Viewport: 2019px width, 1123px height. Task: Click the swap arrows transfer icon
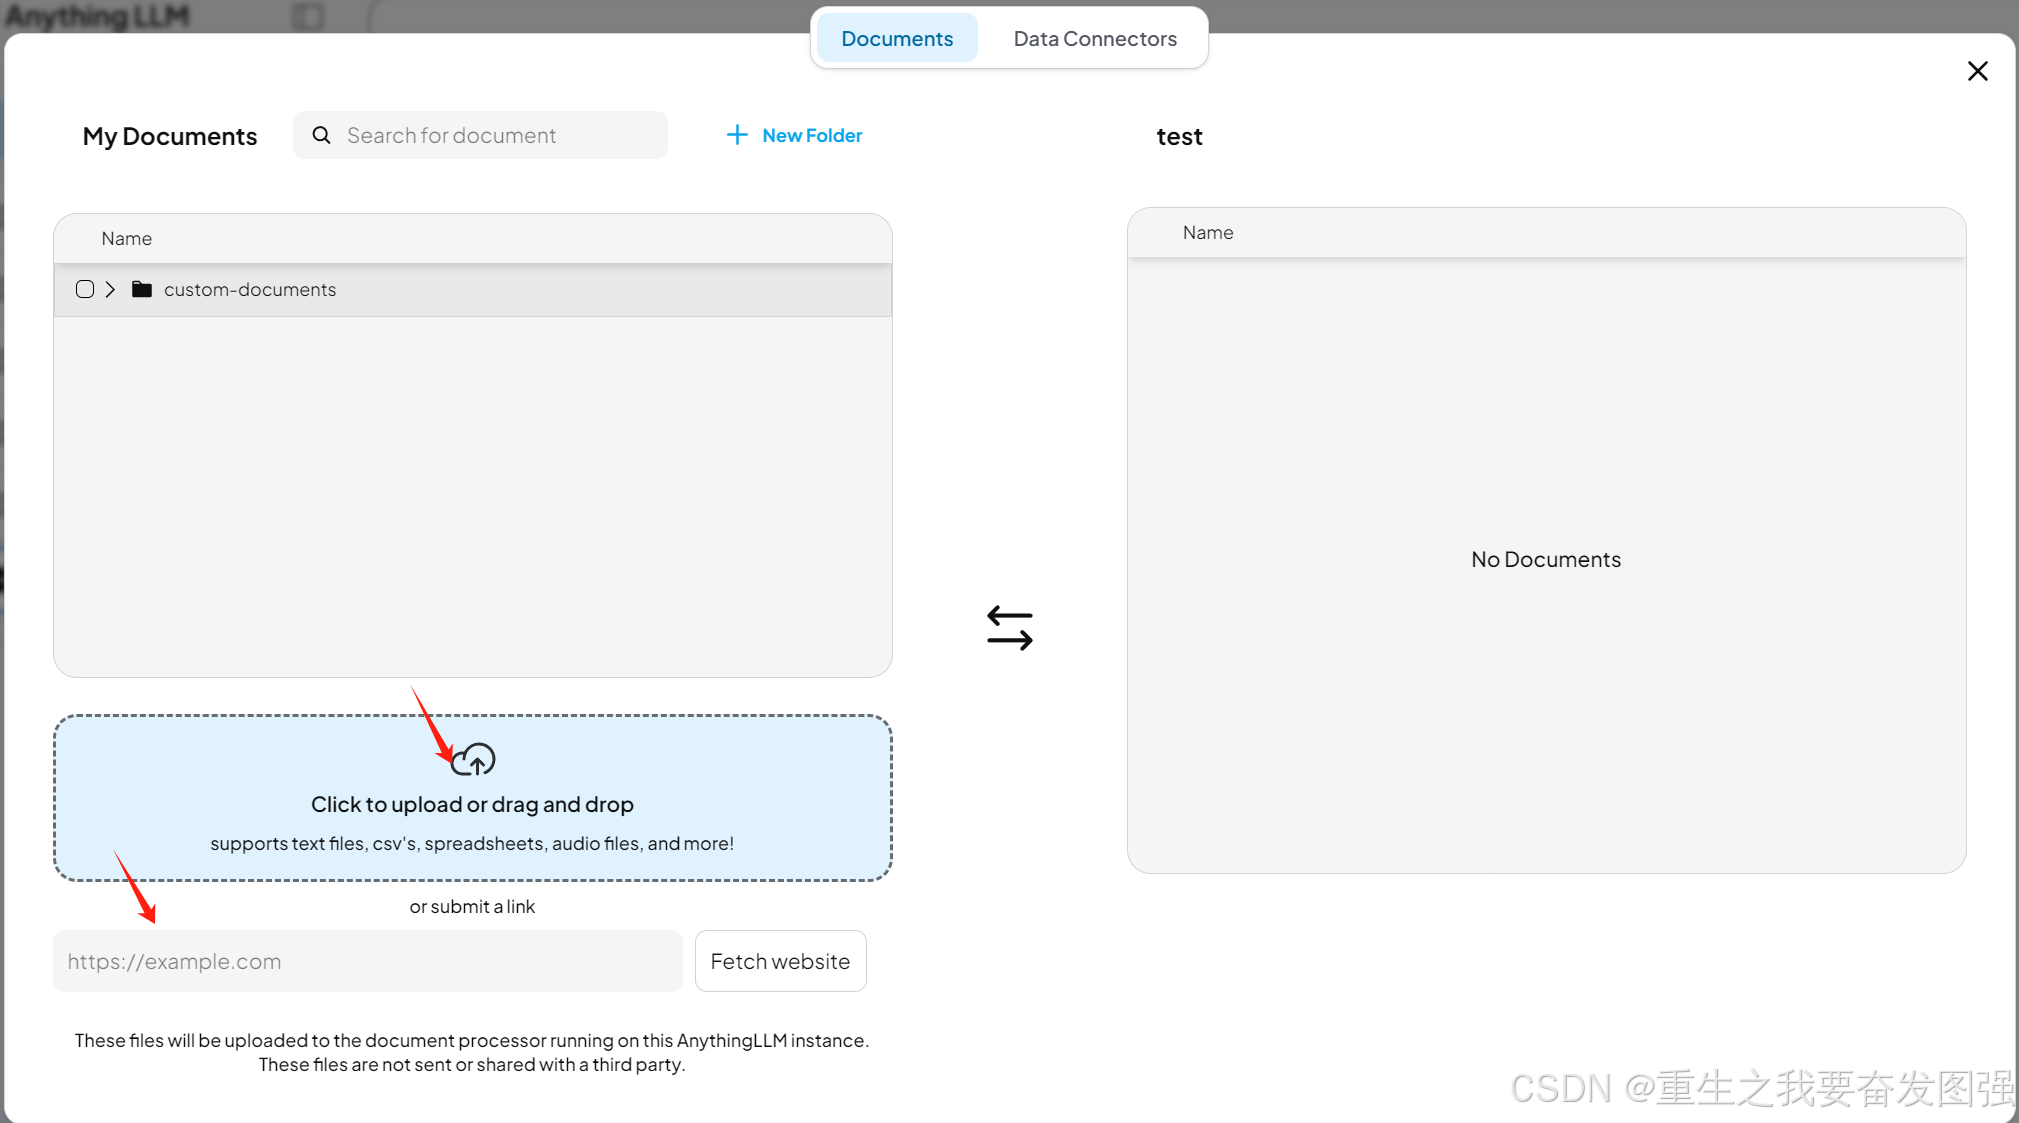pos(1009,628)
